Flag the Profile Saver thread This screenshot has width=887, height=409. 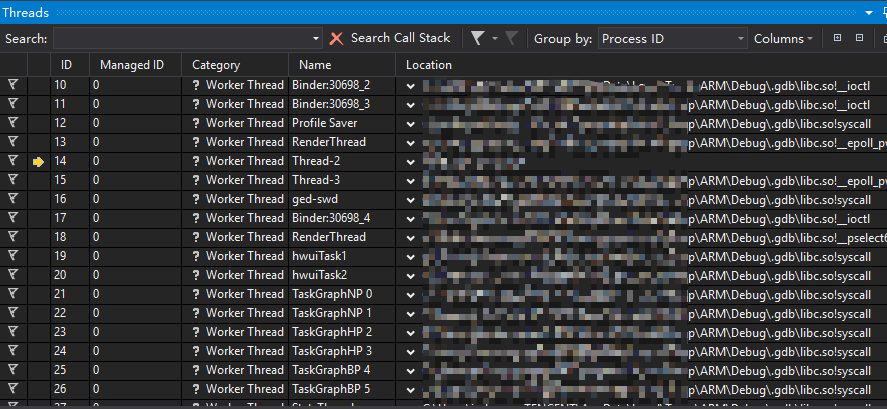(x=13, y=123)
